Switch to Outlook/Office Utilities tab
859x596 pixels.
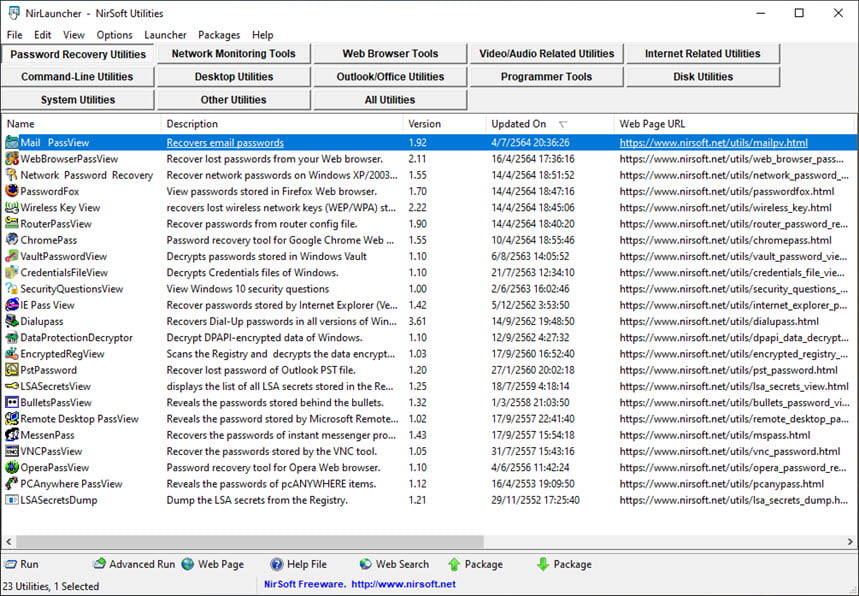click(390, 77)
